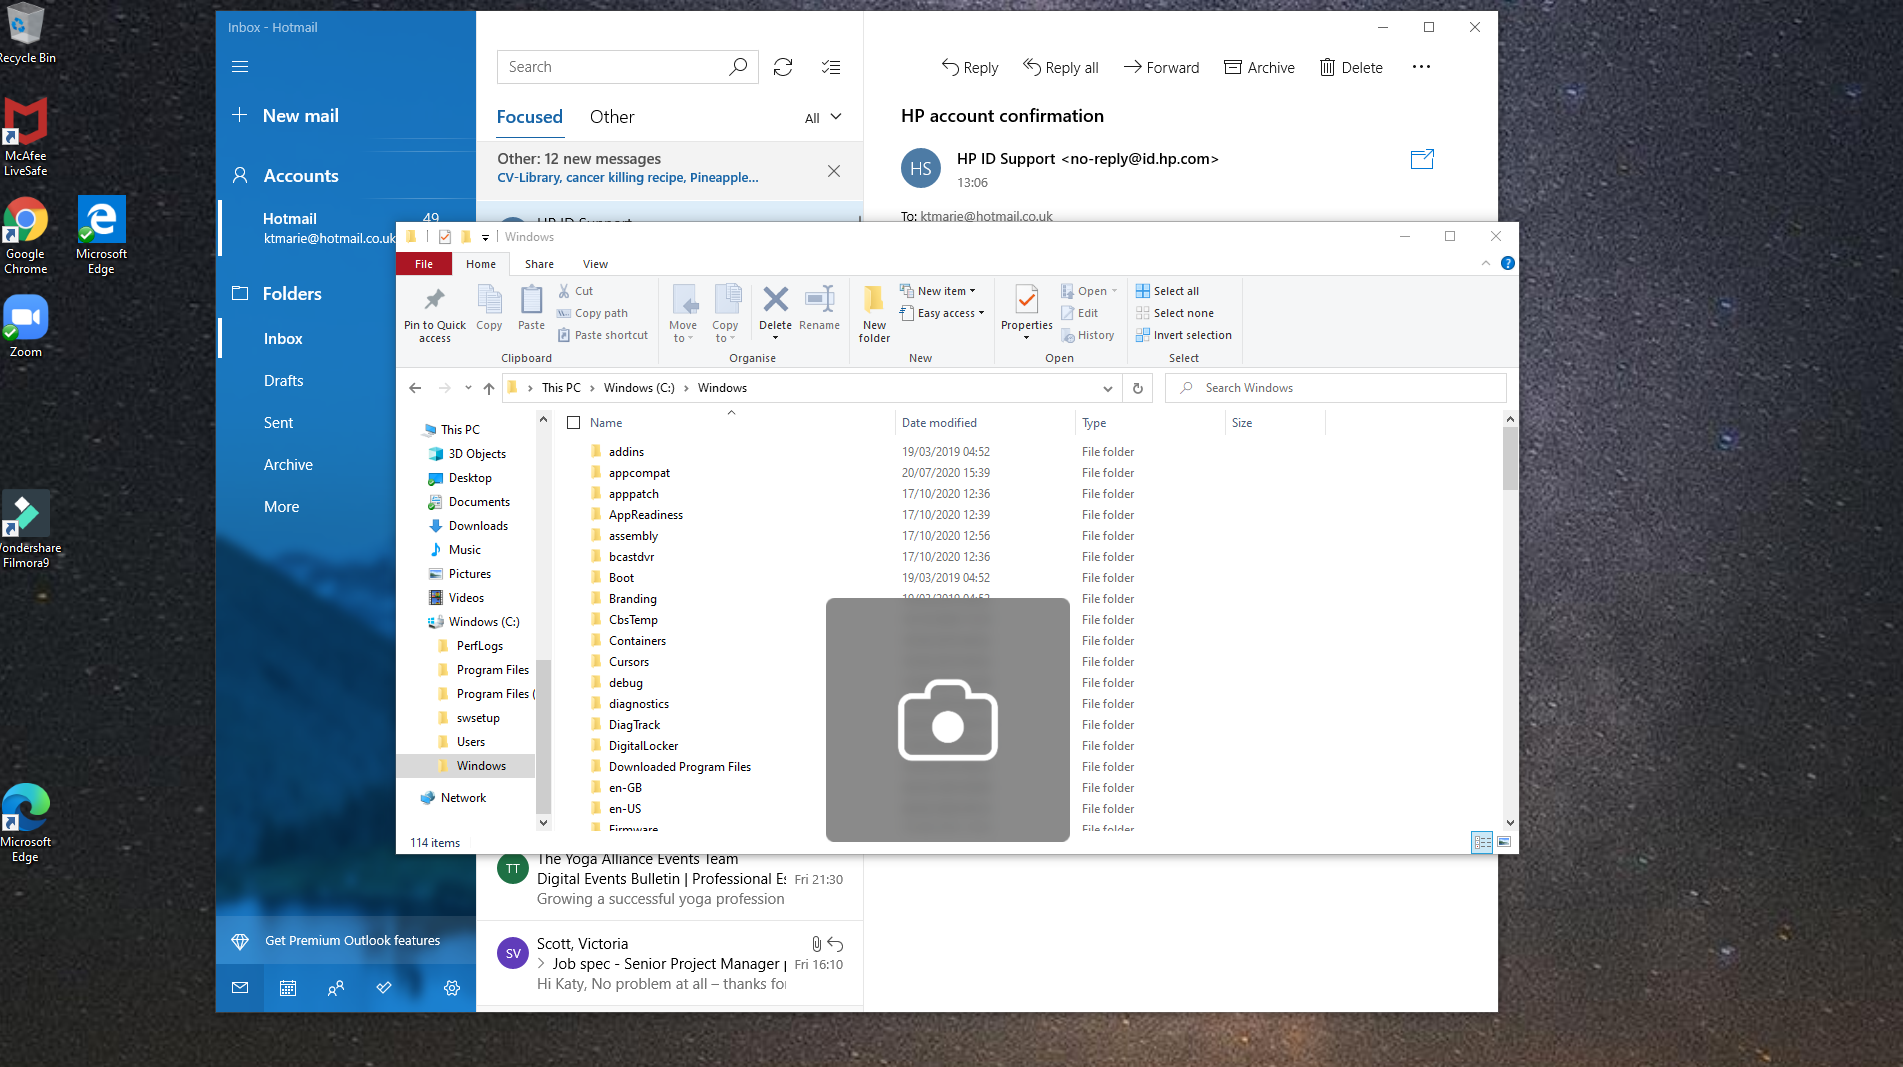Image resolution: width=1903 pixels, height=1067 pixels.
Task: Switch to the Share ribbon tab
Action: pos(539,264)
